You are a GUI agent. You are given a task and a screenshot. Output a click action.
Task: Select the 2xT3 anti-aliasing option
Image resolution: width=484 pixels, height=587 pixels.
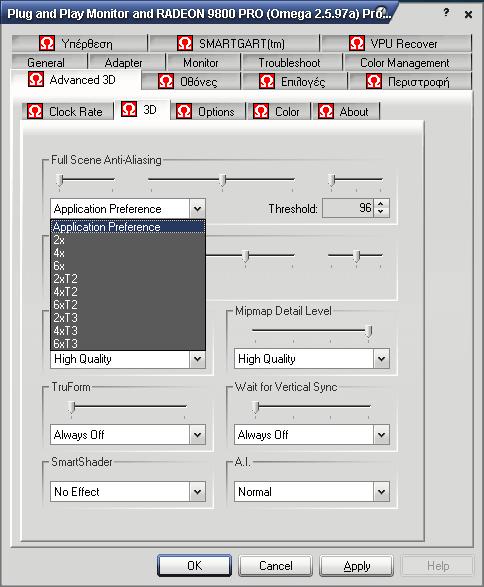tap(128, 318)
